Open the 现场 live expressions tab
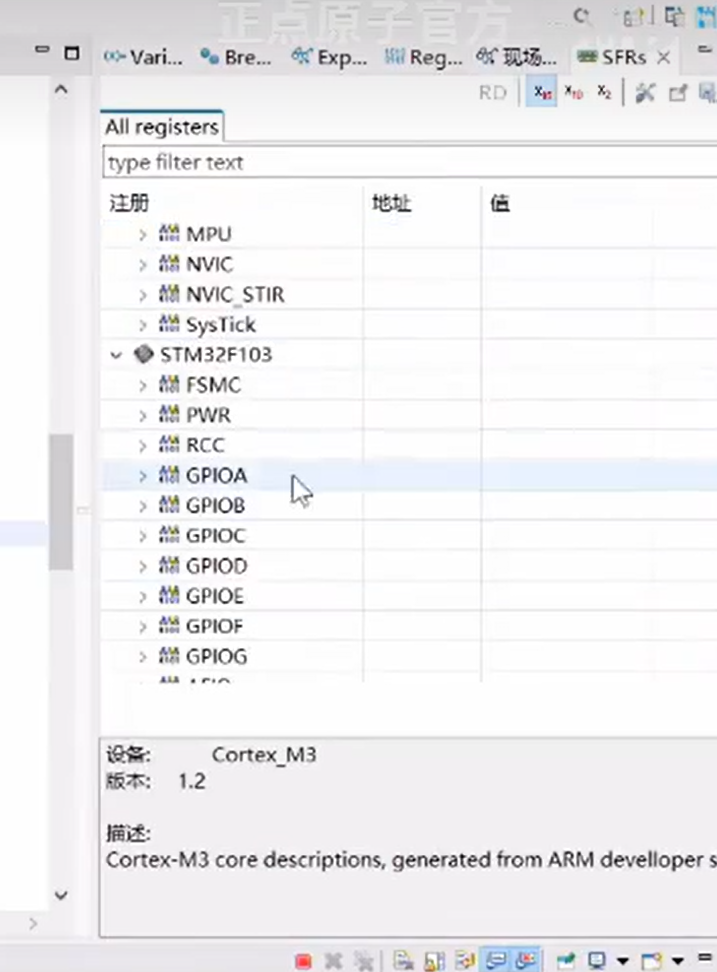 pos(517,57)
